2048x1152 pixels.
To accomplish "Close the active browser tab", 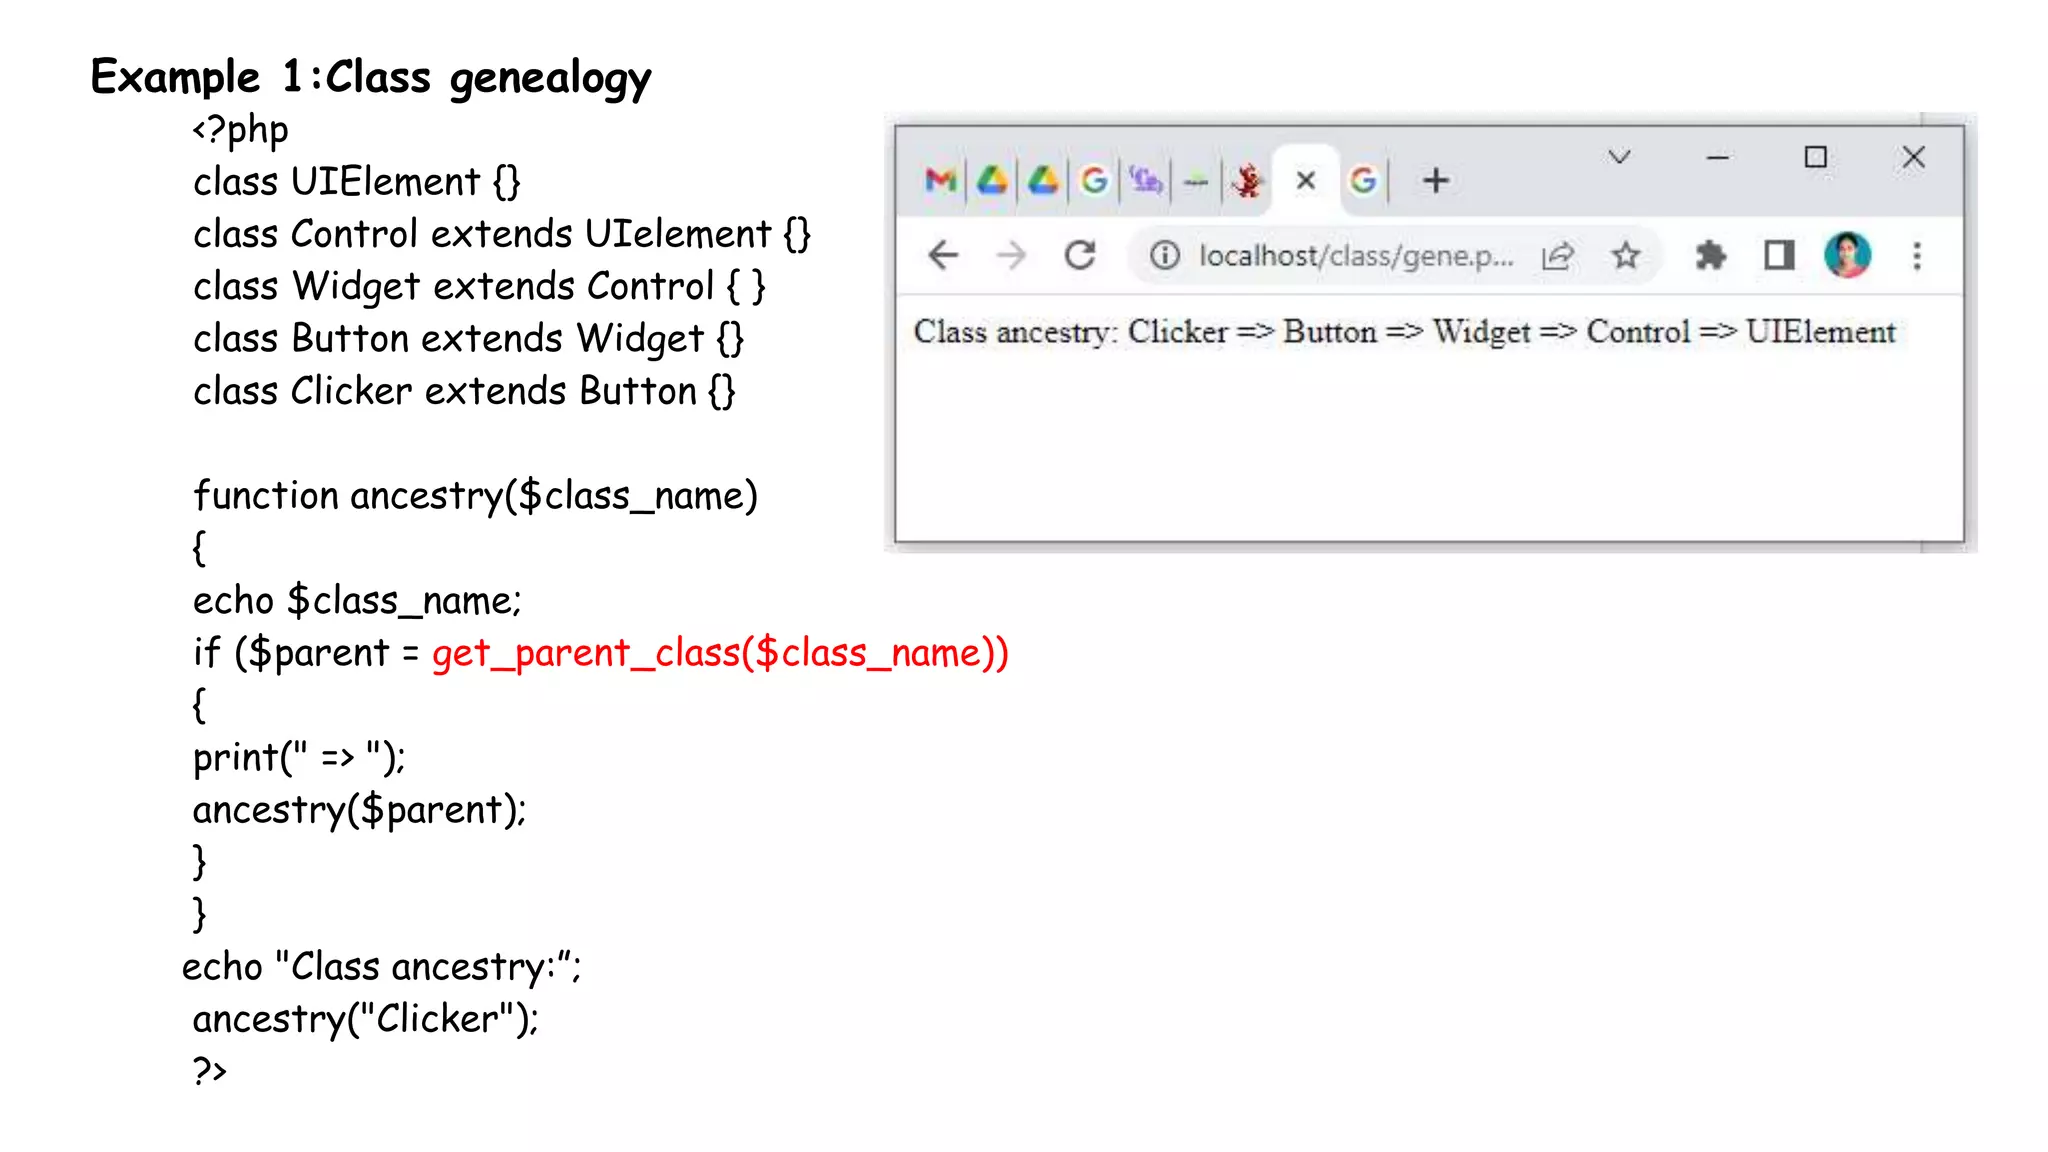I will pyautogui.click(x=1305, y=181).
